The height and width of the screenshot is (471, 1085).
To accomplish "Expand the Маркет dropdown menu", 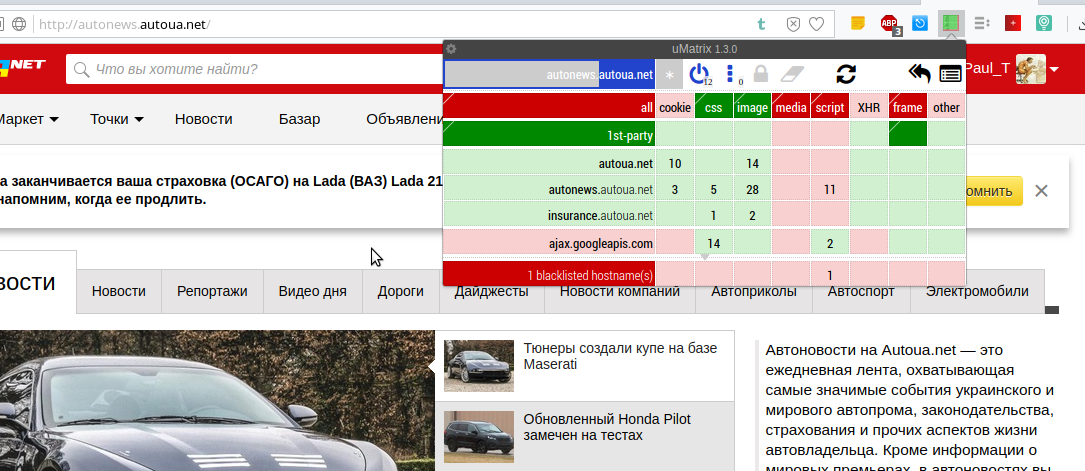I will click(28, 119).
